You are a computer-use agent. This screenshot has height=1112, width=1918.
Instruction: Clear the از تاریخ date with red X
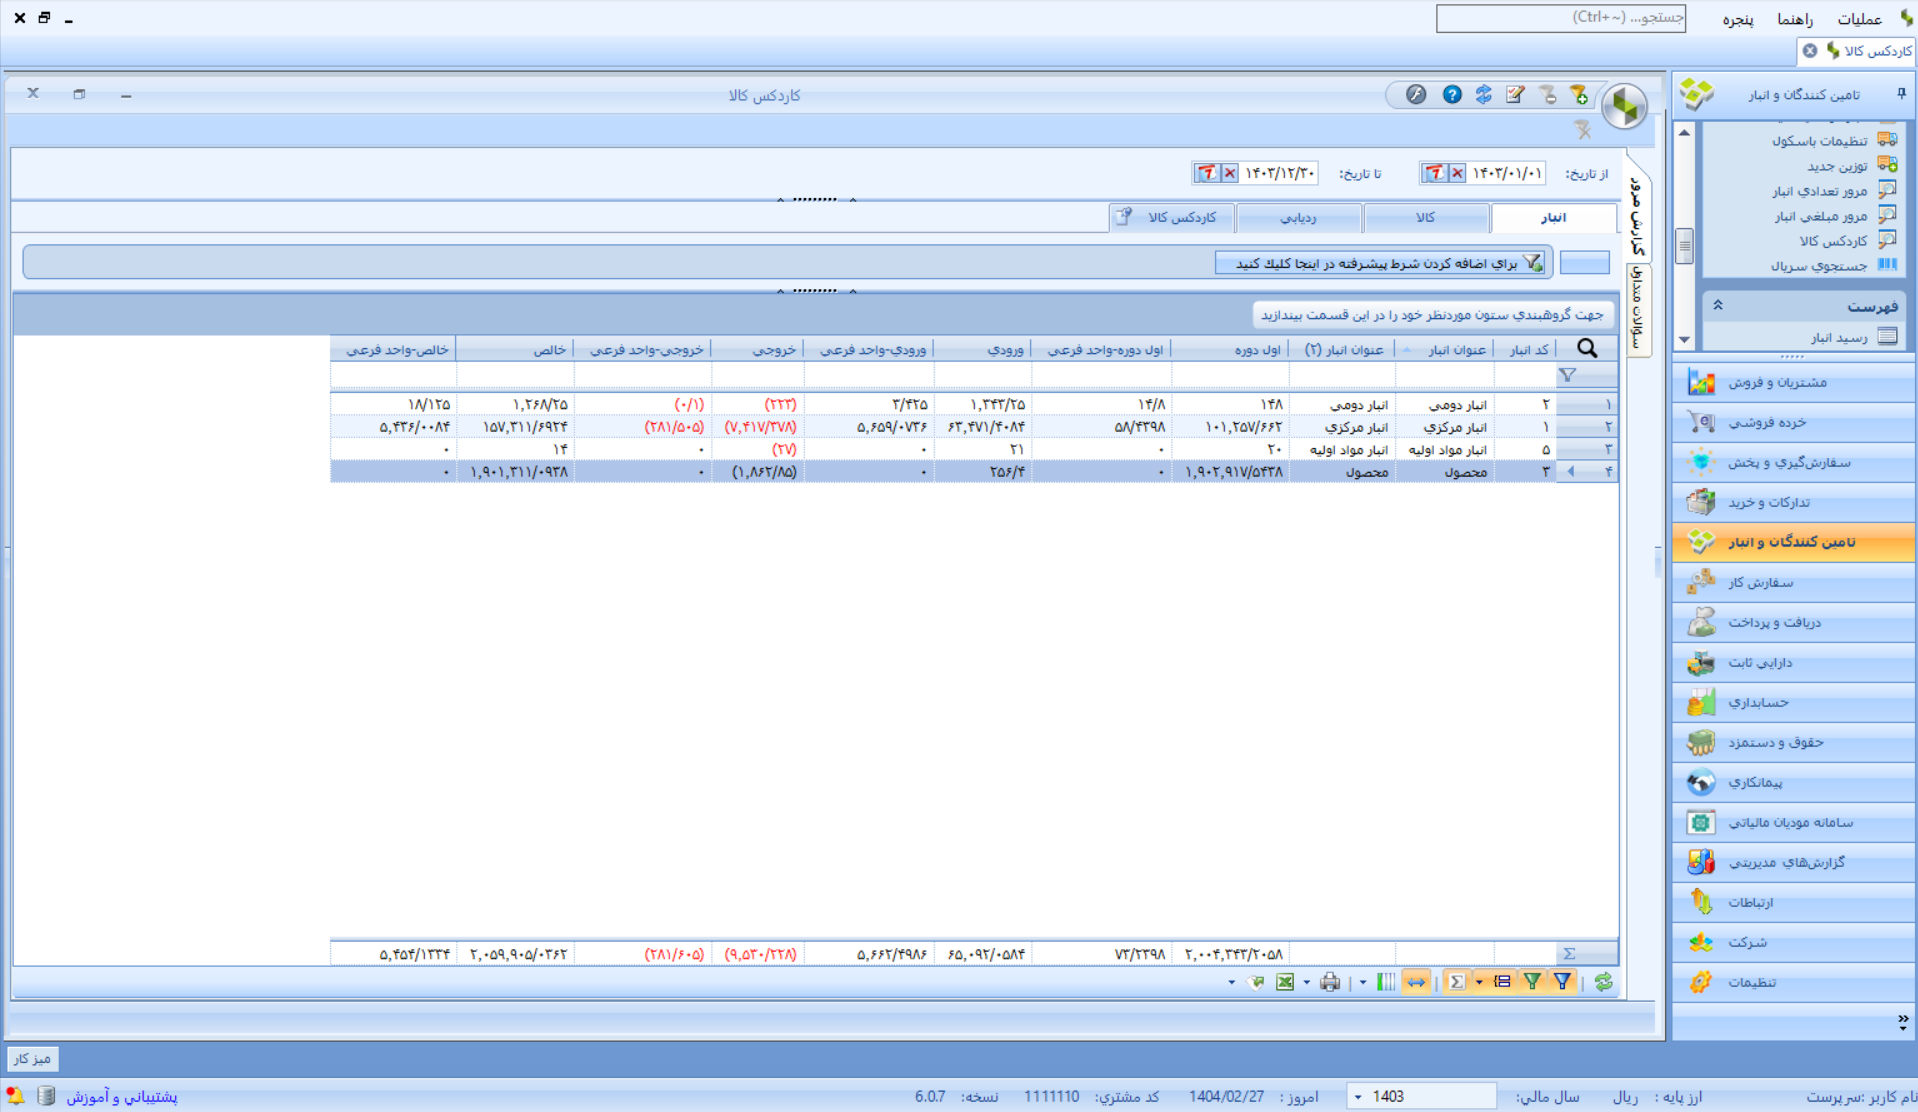point(1457,173)
